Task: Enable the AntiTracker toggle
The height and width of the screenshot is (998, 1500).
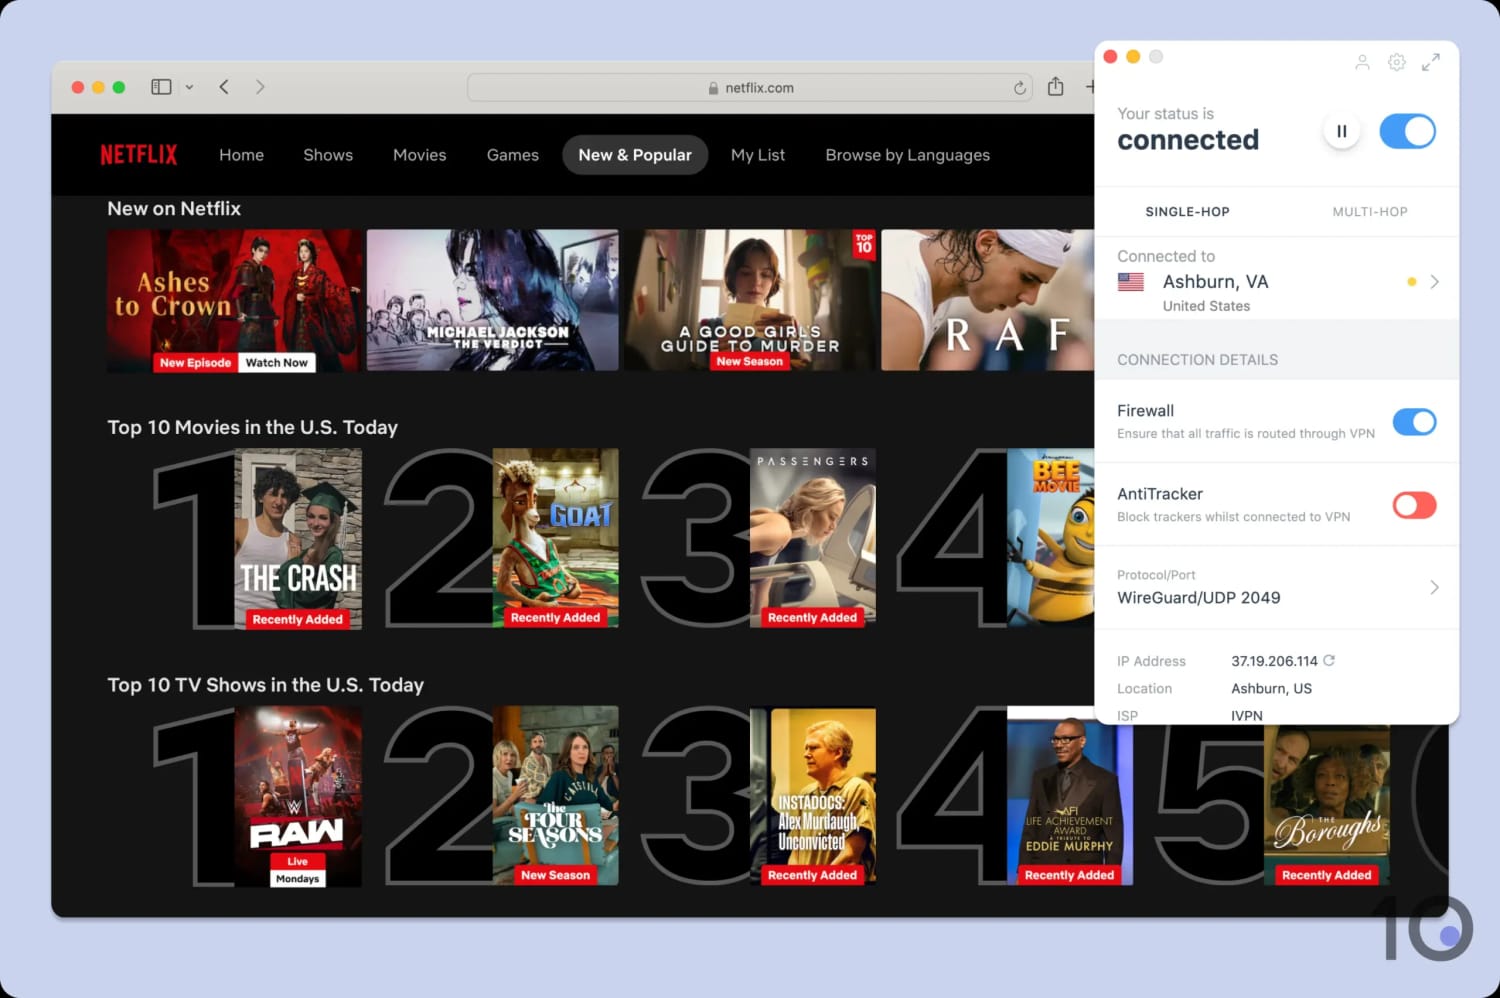Action: pyautogui.click(x=1414, y=505)
